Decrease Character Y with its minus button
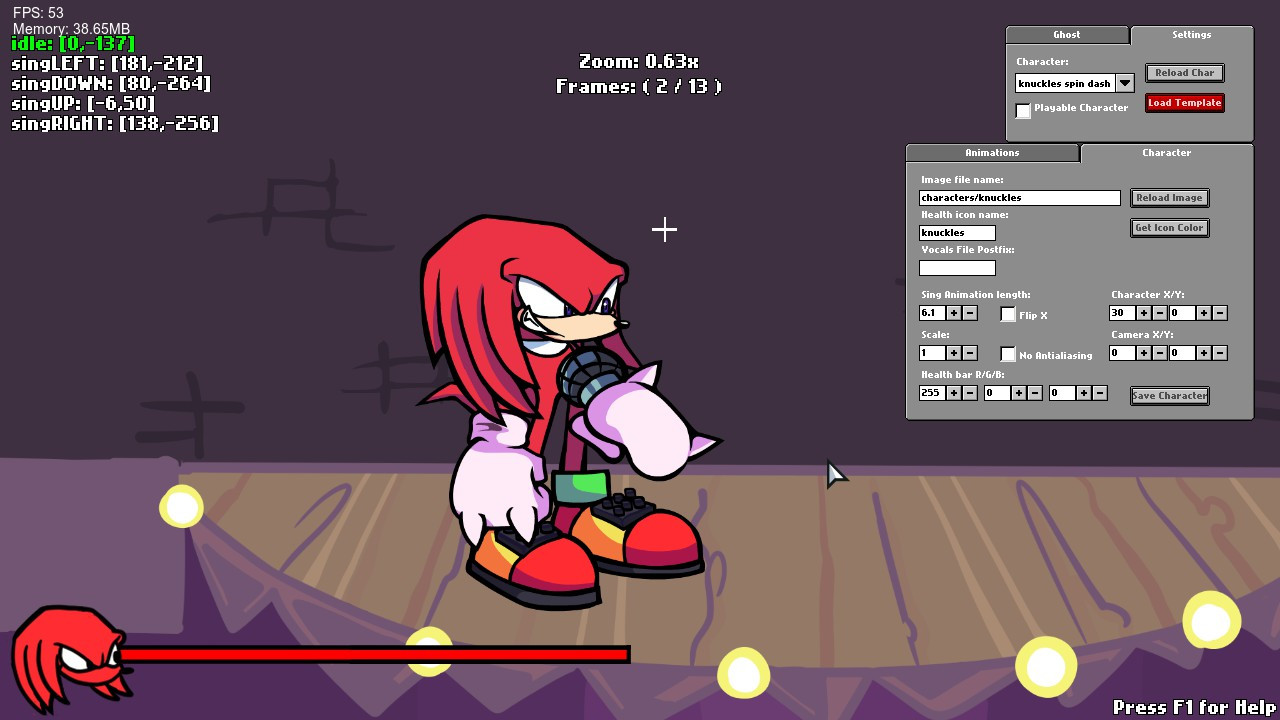 point(1220,313)
